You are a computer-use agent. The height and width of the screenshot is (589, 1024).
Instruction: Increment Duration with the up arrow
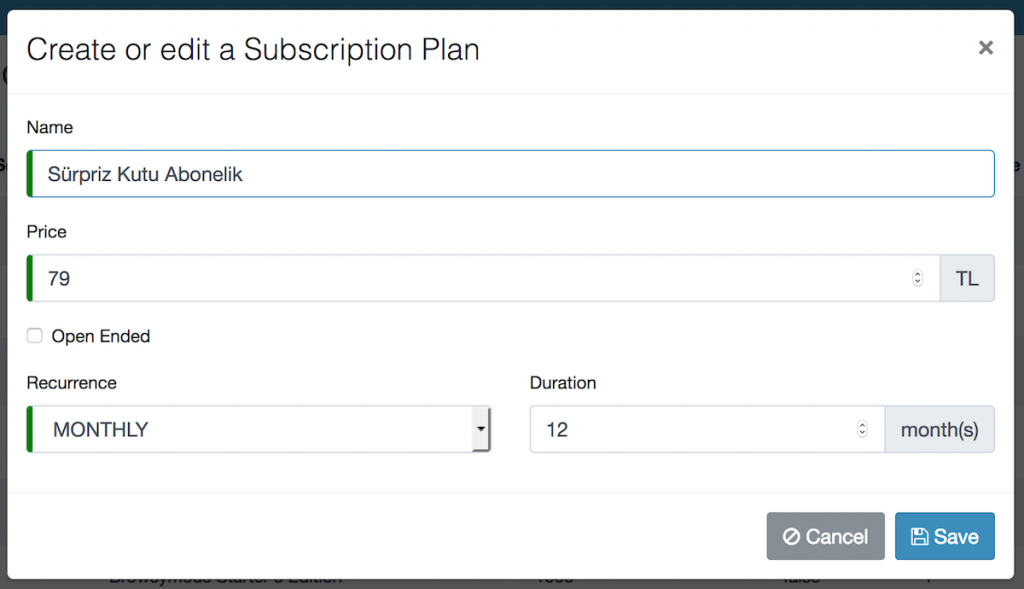tap(862, 424)
